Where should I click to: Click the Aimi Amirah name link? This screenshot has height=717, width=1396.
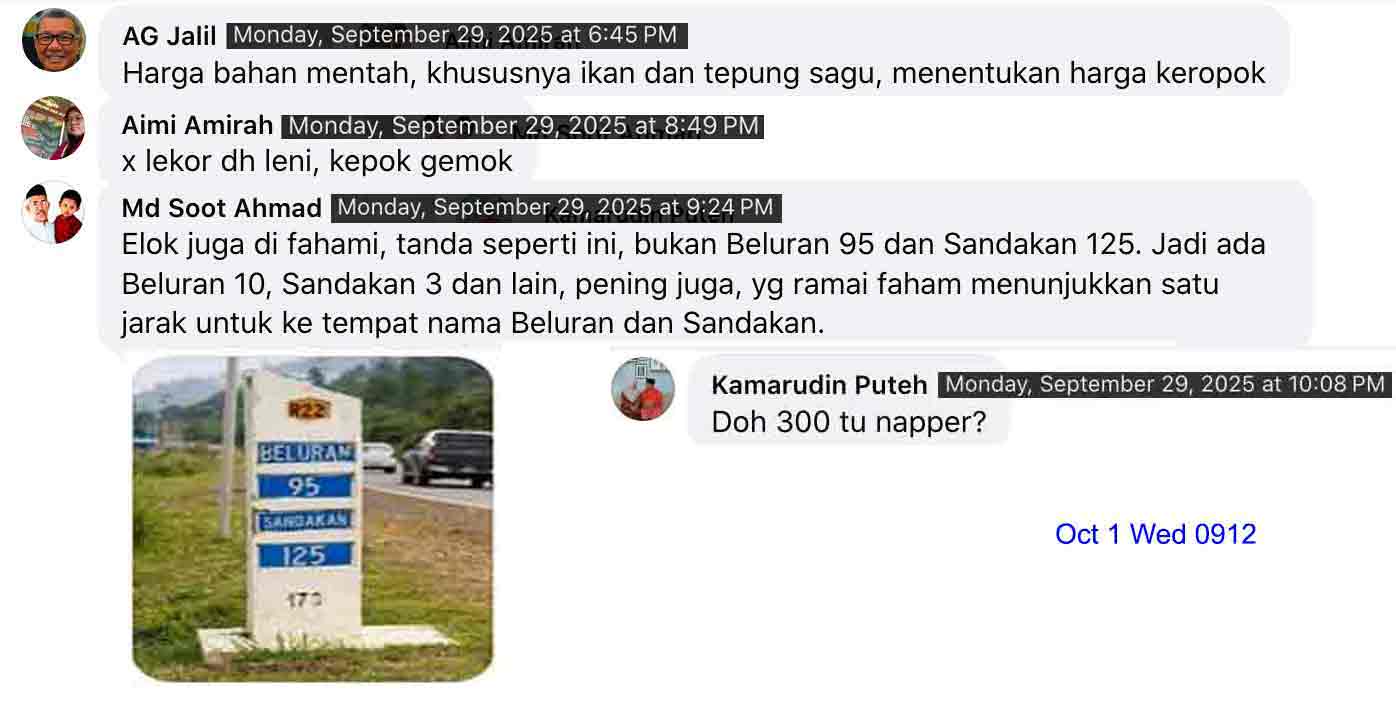[x=197, y=125]
